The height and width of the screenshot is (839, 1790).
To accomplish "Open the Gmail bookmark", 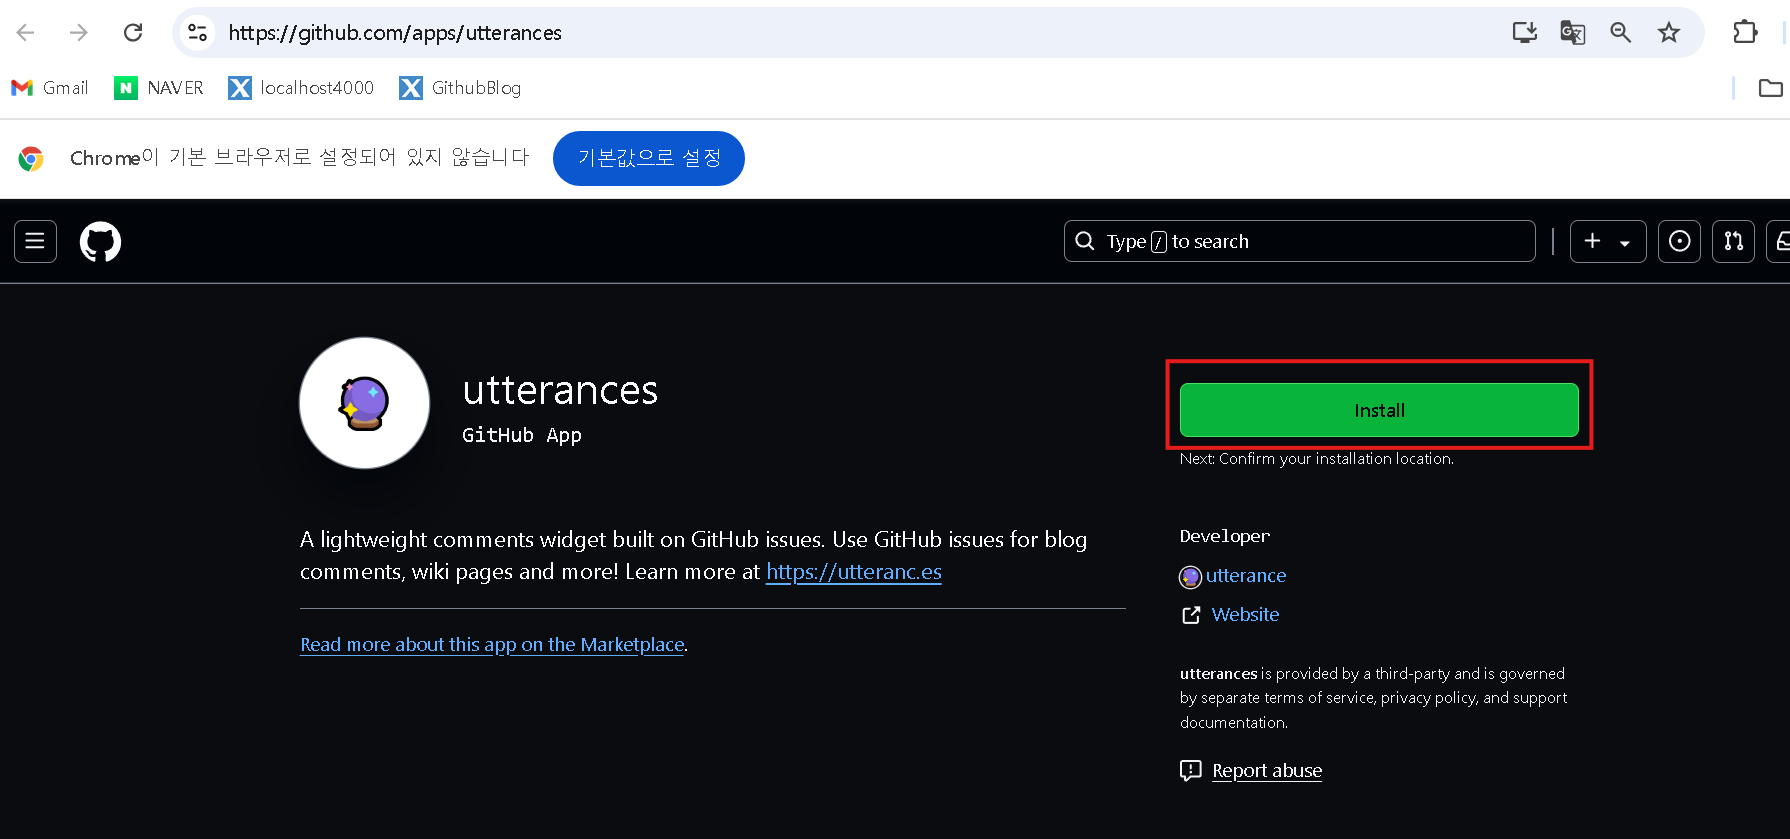I will click(x=50, y=88).
